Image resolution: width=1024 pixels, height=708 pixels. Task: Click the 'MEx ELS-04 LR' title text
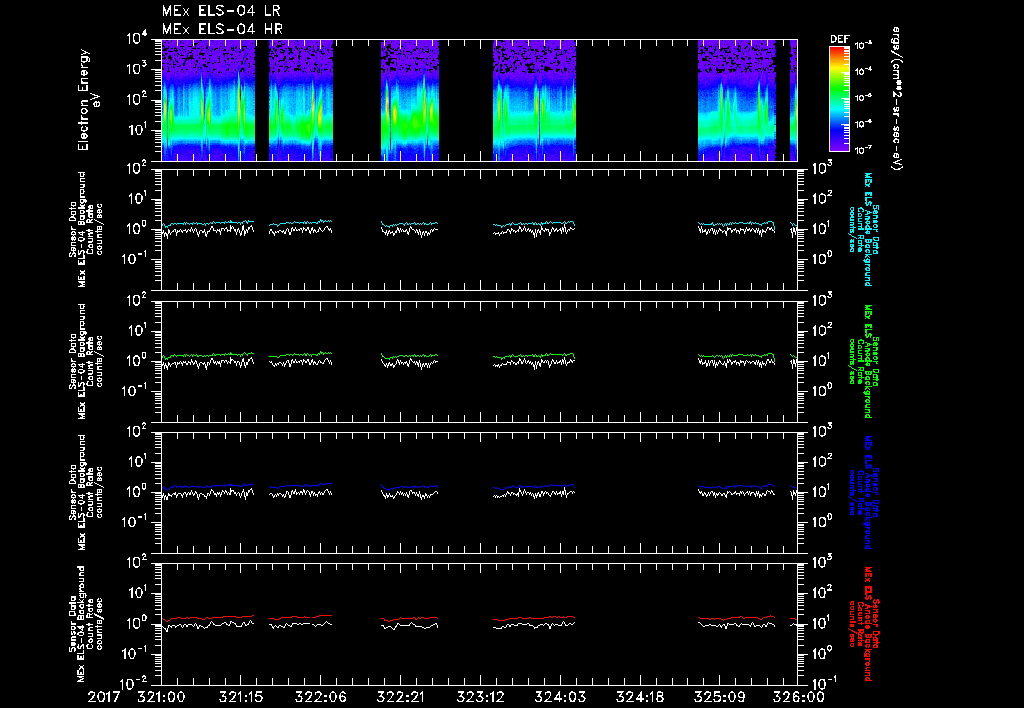click(x=221, y=11)
